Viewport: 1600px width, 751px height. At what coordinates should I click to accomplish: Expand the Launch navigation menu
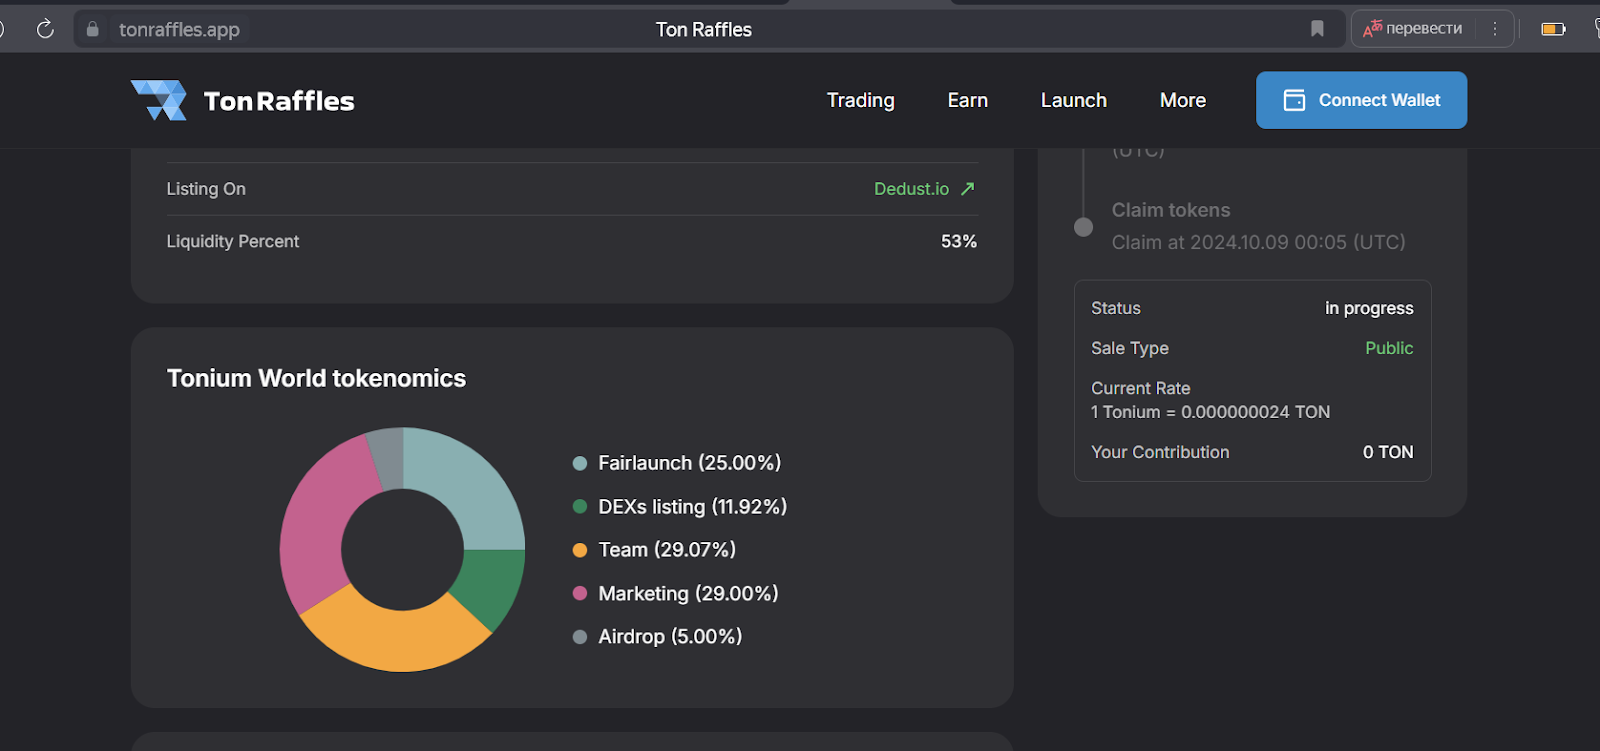(1073, 100)
